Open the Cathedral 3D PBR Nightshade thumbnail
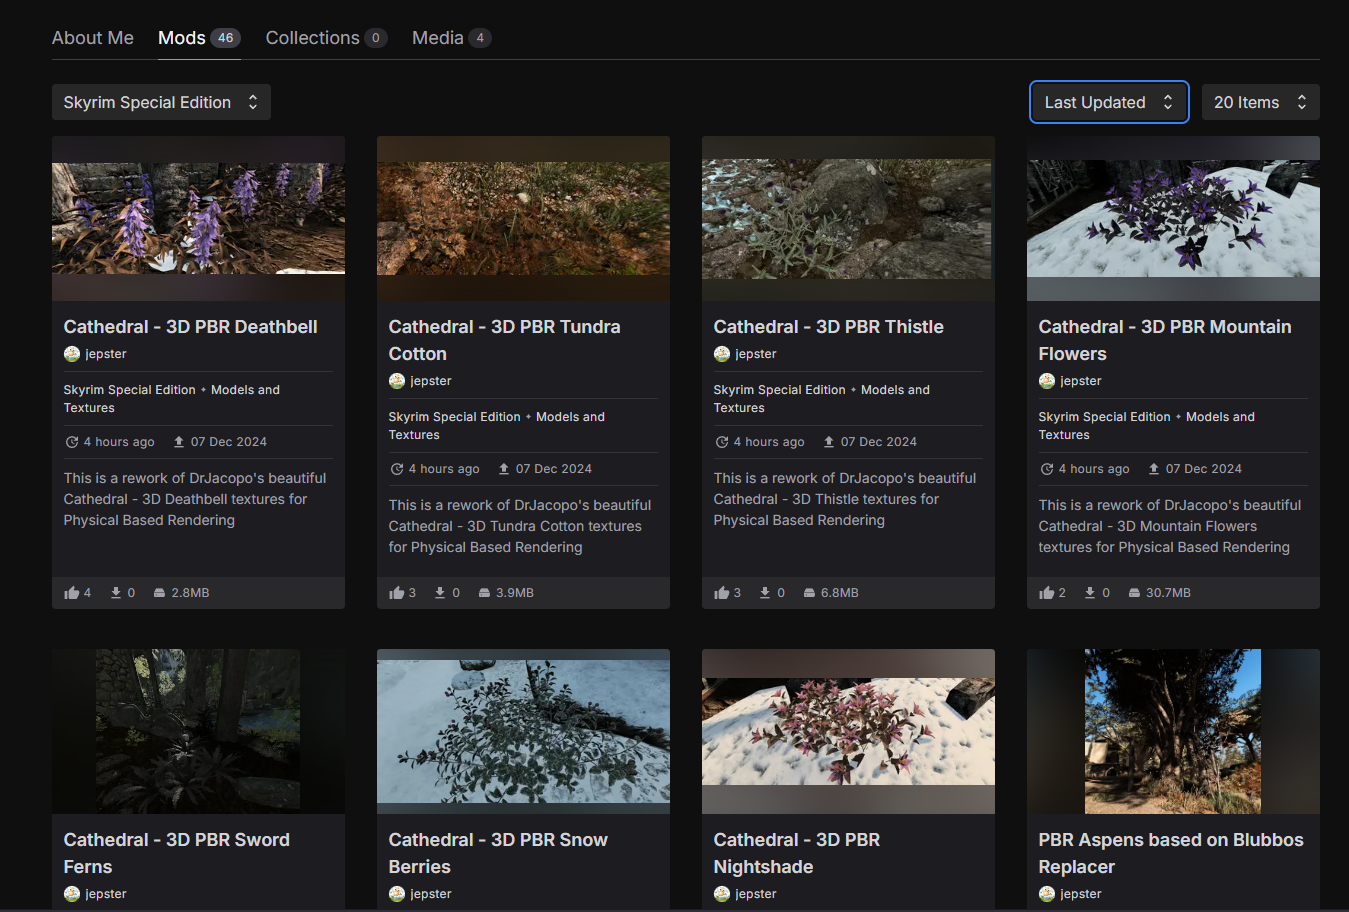 coord(848,731)
